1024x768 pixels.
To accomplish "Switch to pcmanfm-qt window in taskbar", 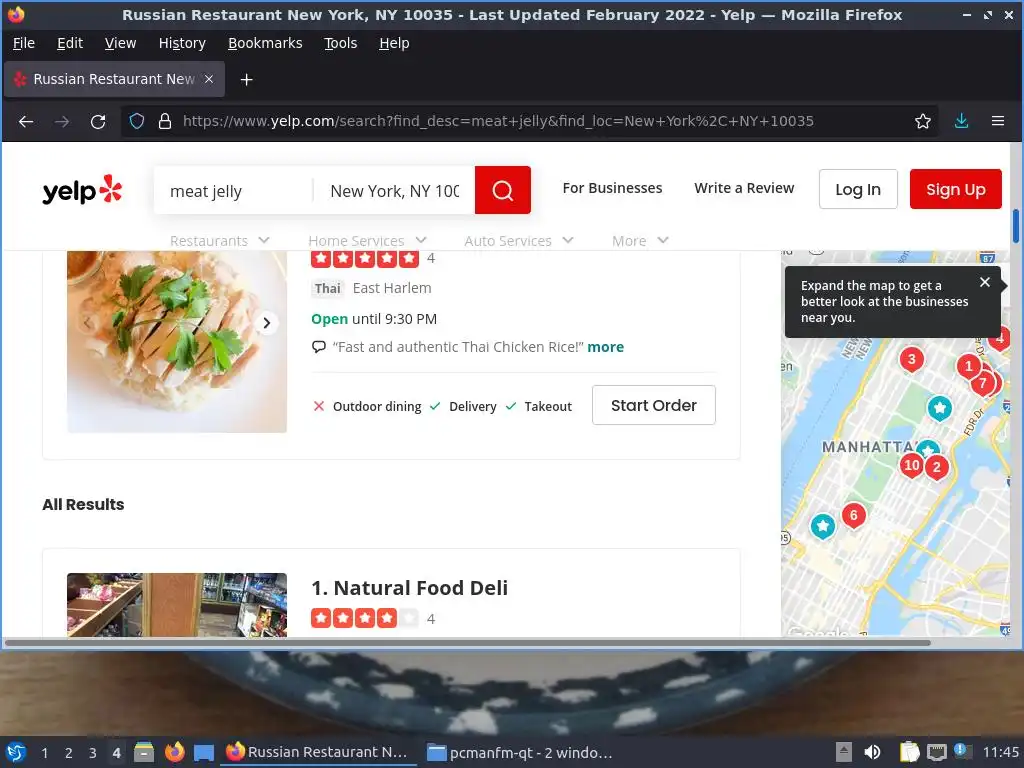I will 519,752.
